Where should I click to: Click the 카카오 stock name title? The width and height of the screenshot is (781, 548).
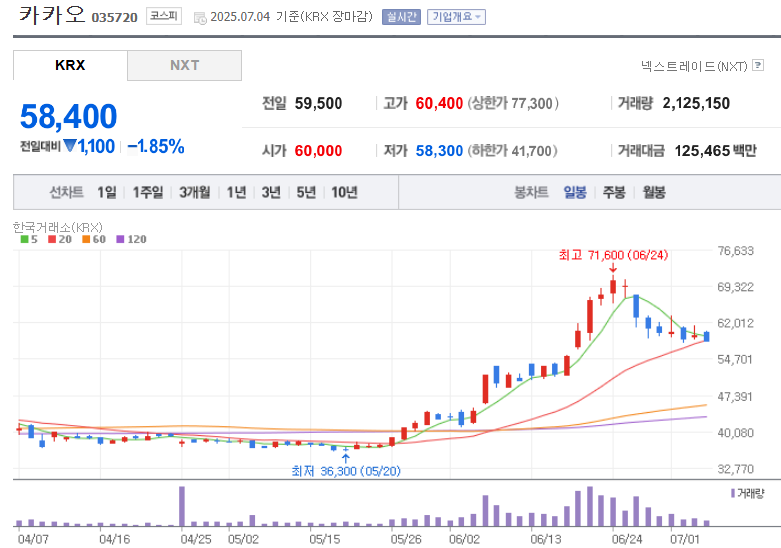tap(52, 15)
